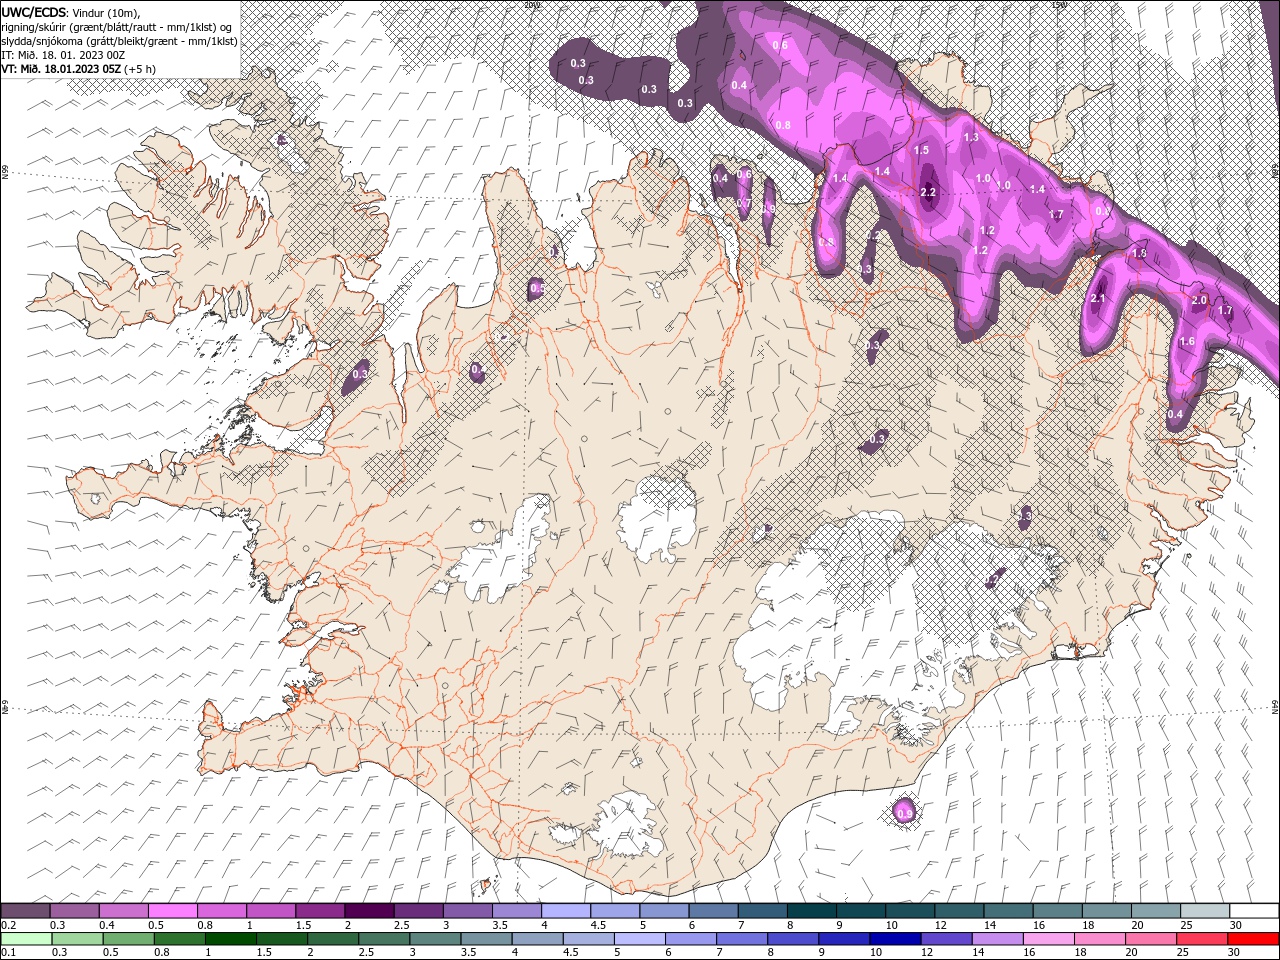Image resolution: width=1280 pixels, height=960 pixels.
Task: Click the 1.6 snowfall value on the map
Action: [x=1187, y=342]
